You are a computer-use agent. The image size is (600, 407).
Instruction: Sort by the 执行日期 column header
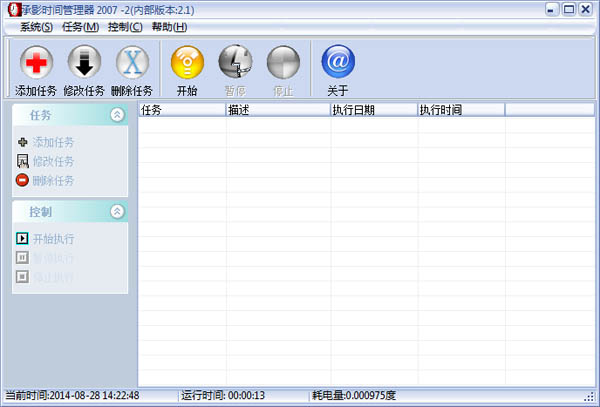(374, 110)
